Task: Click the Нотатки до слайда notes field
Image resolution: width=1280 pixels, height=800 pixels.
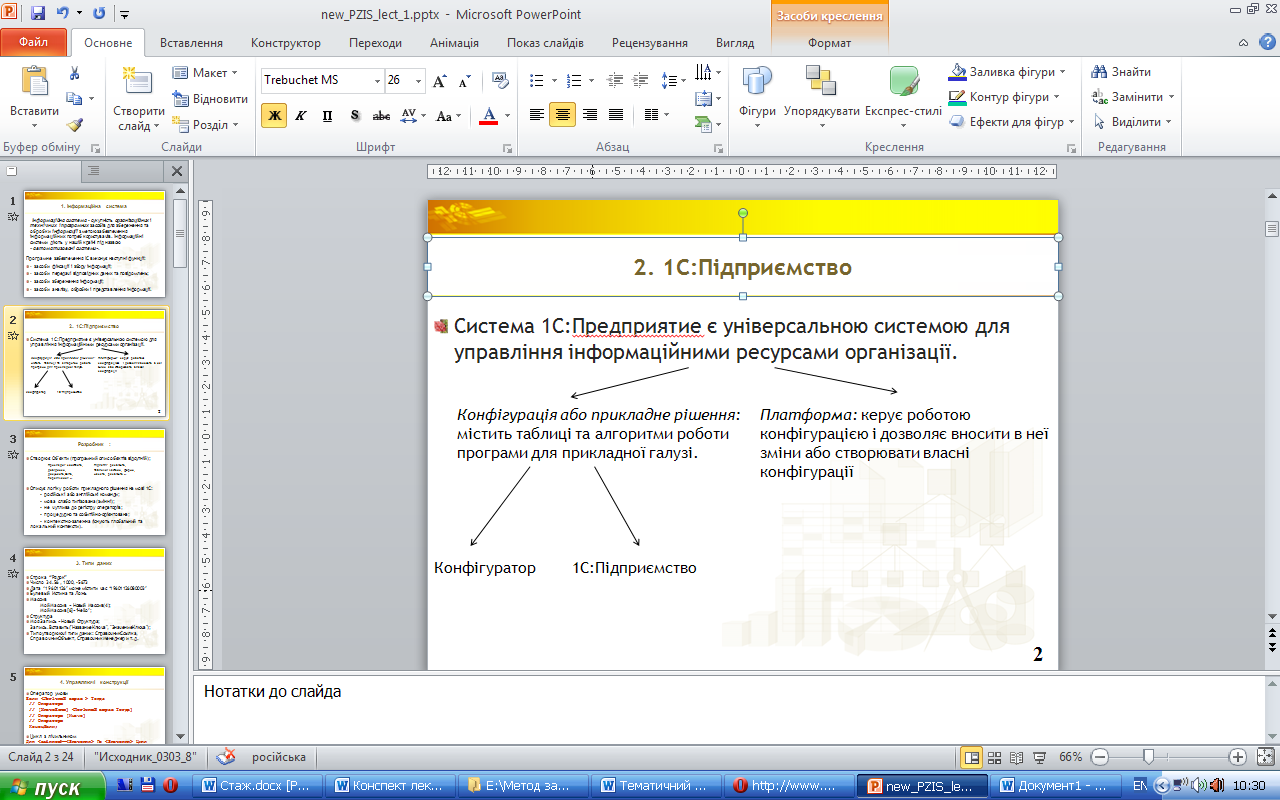Action: point(727,708)
